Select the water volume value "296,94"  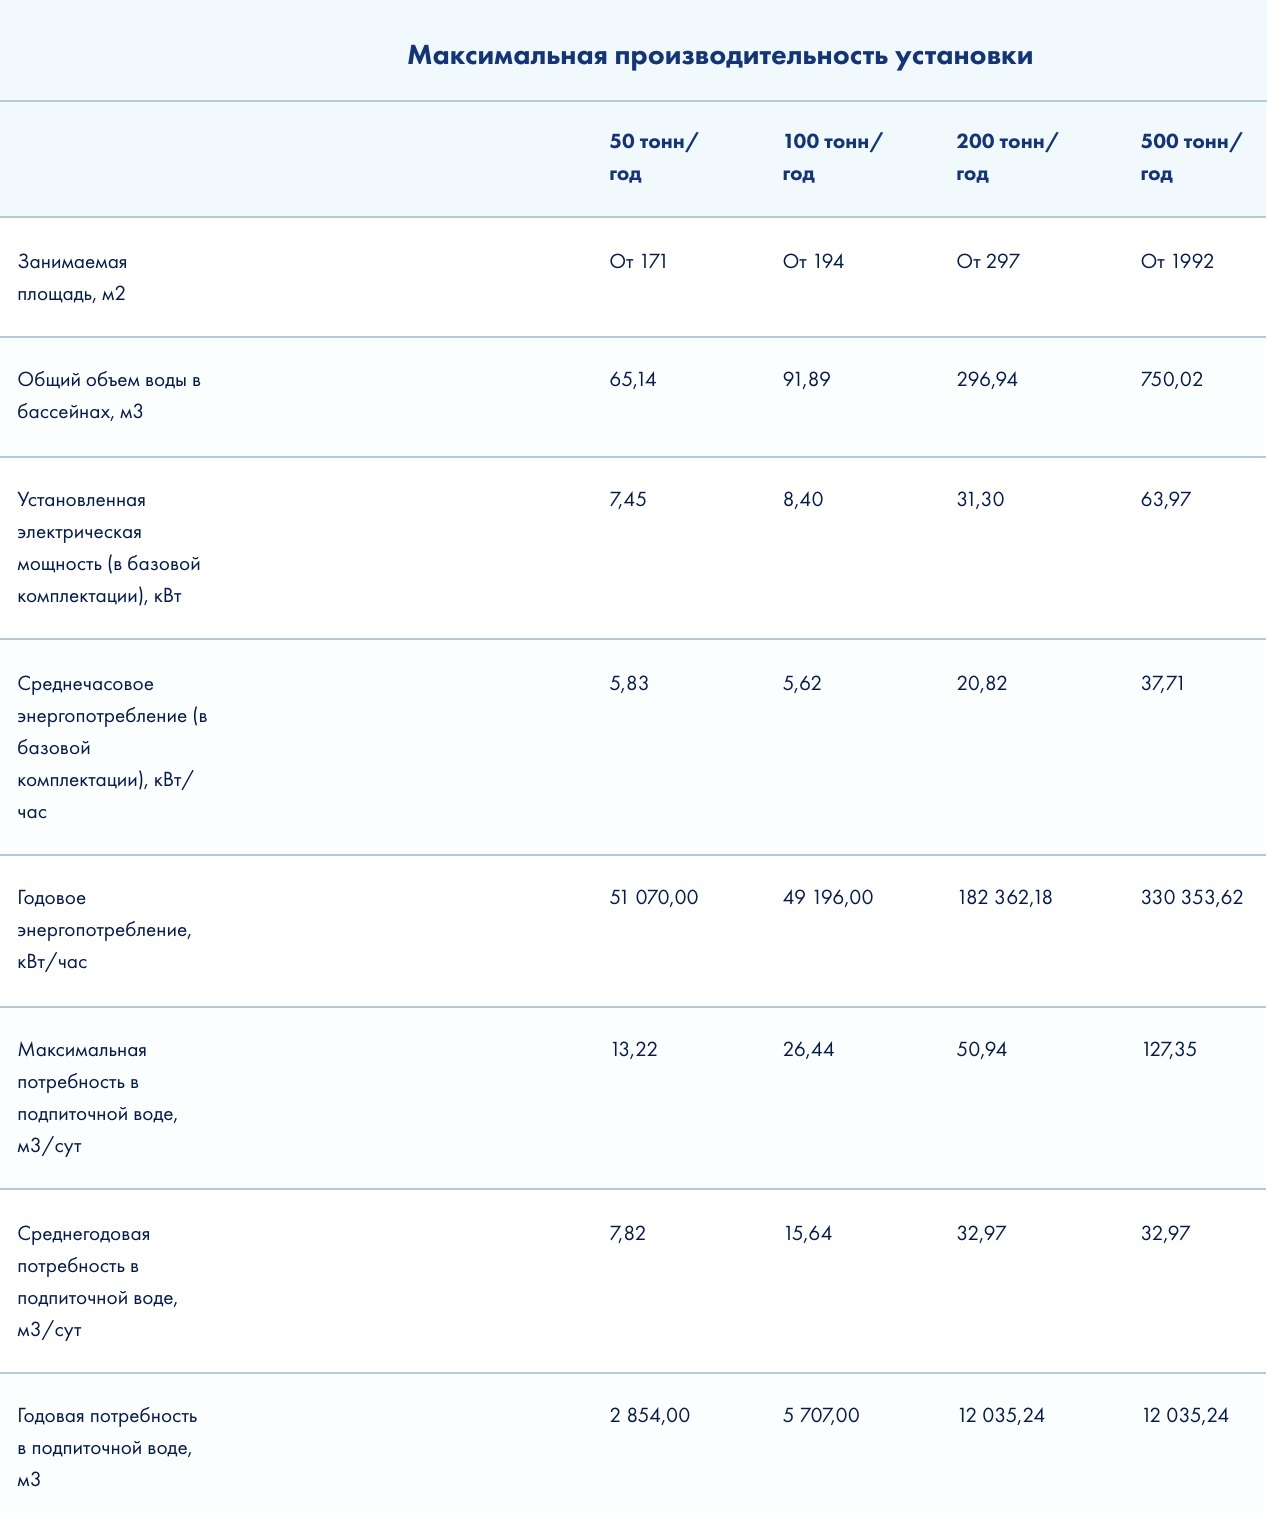coord(987,380)
